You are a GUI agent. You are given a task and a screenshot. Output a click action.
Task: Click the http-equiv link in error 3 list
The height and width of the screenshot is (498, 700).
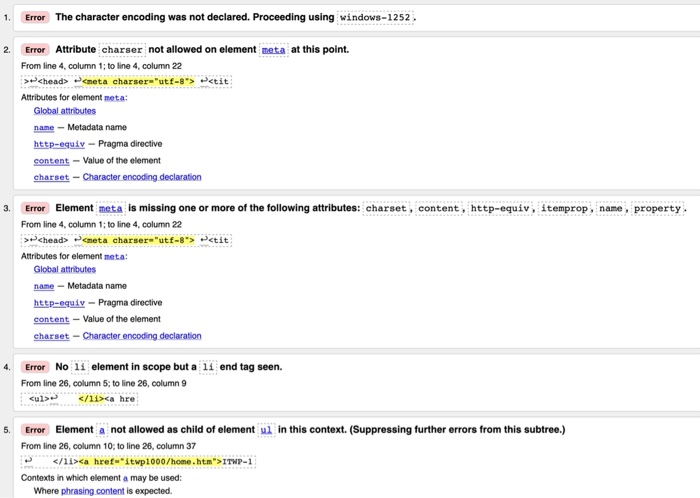(59, 303)
